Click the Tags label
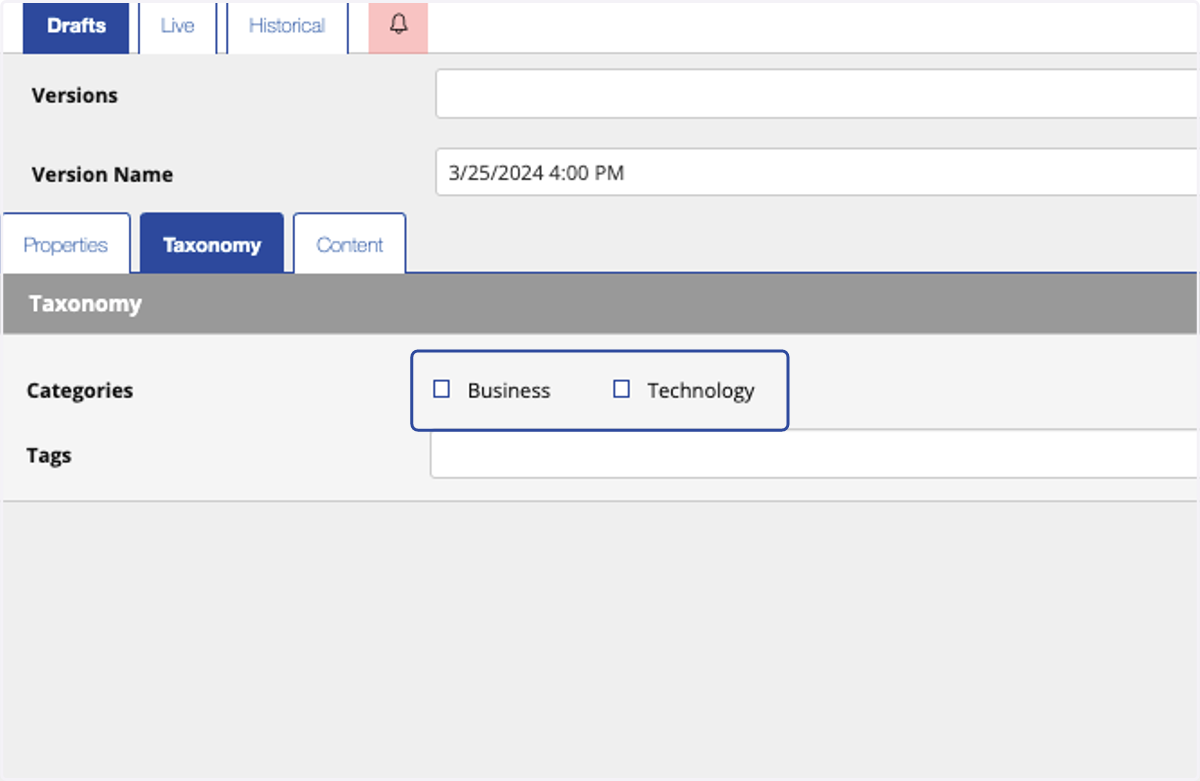The height and width of the screenshot is (781, 1200). click(49, 455)
